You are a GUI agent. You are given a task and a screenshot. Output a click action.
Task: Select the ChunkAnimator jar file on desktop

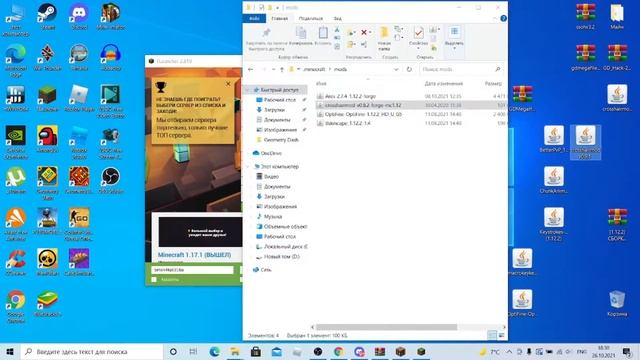553,180
